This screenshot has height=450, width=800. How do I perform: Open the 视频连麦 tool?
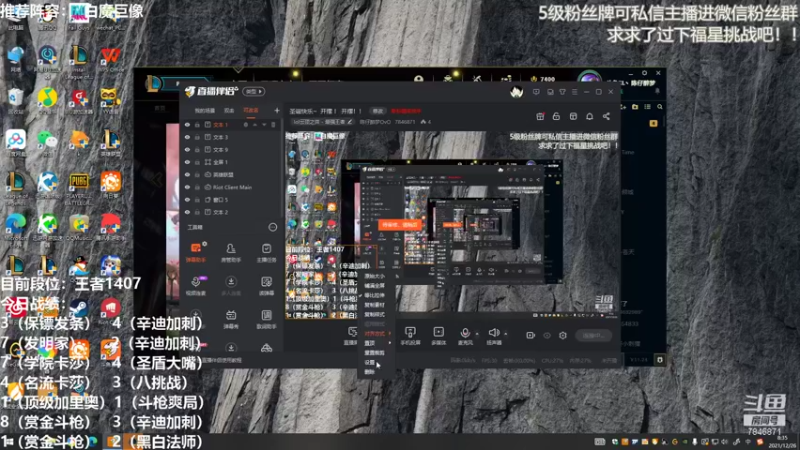(195, 286)
